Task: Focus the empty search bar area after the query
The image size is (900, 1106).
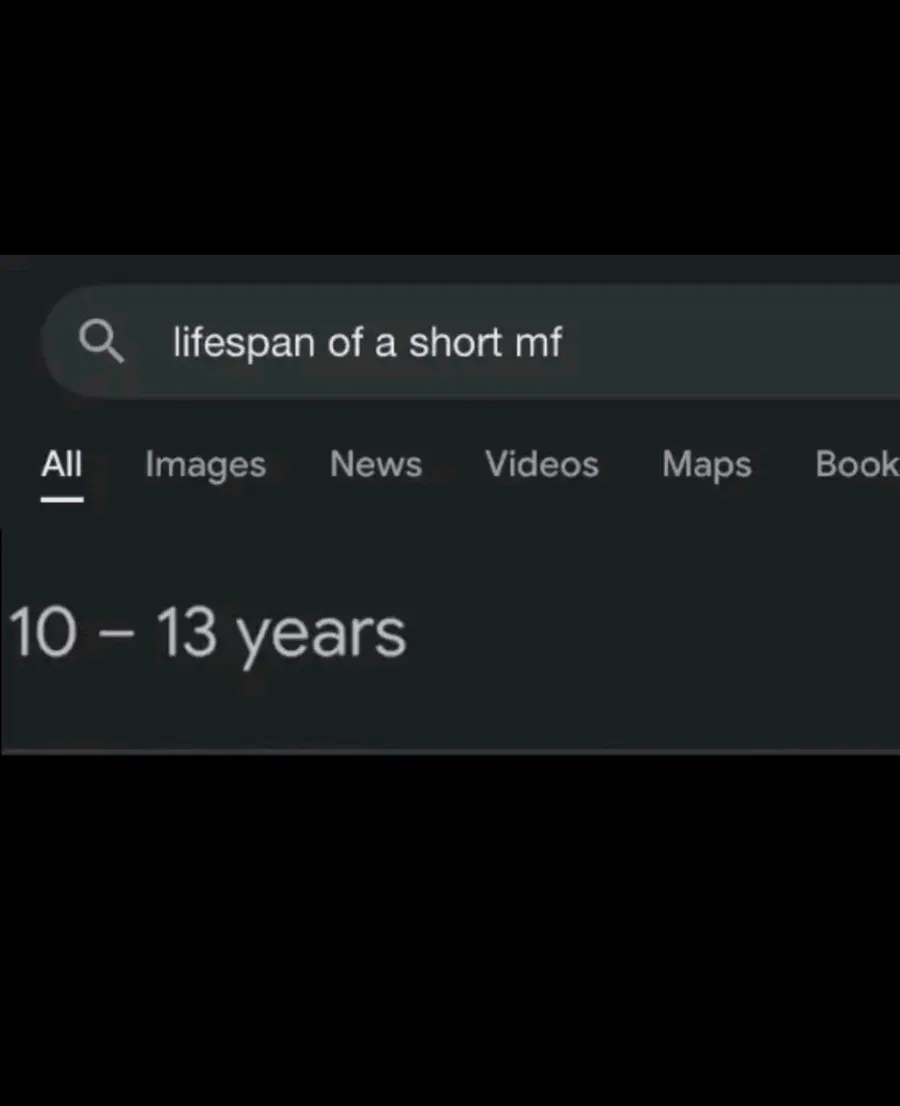Action: [730, 343]
